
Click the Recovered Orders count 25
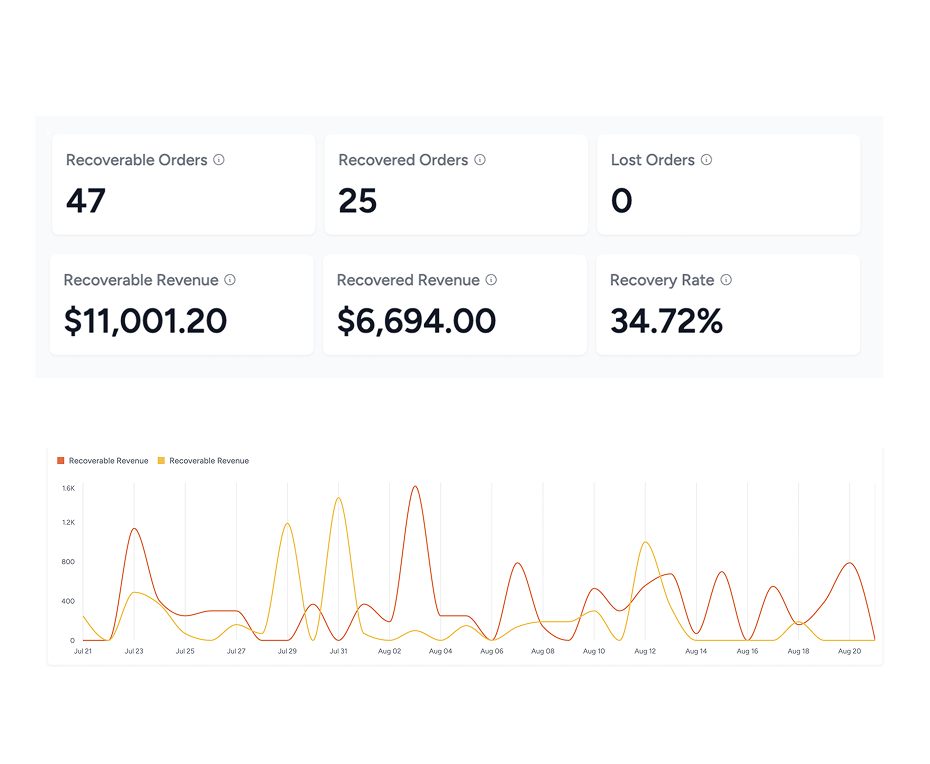pos(357,201)
